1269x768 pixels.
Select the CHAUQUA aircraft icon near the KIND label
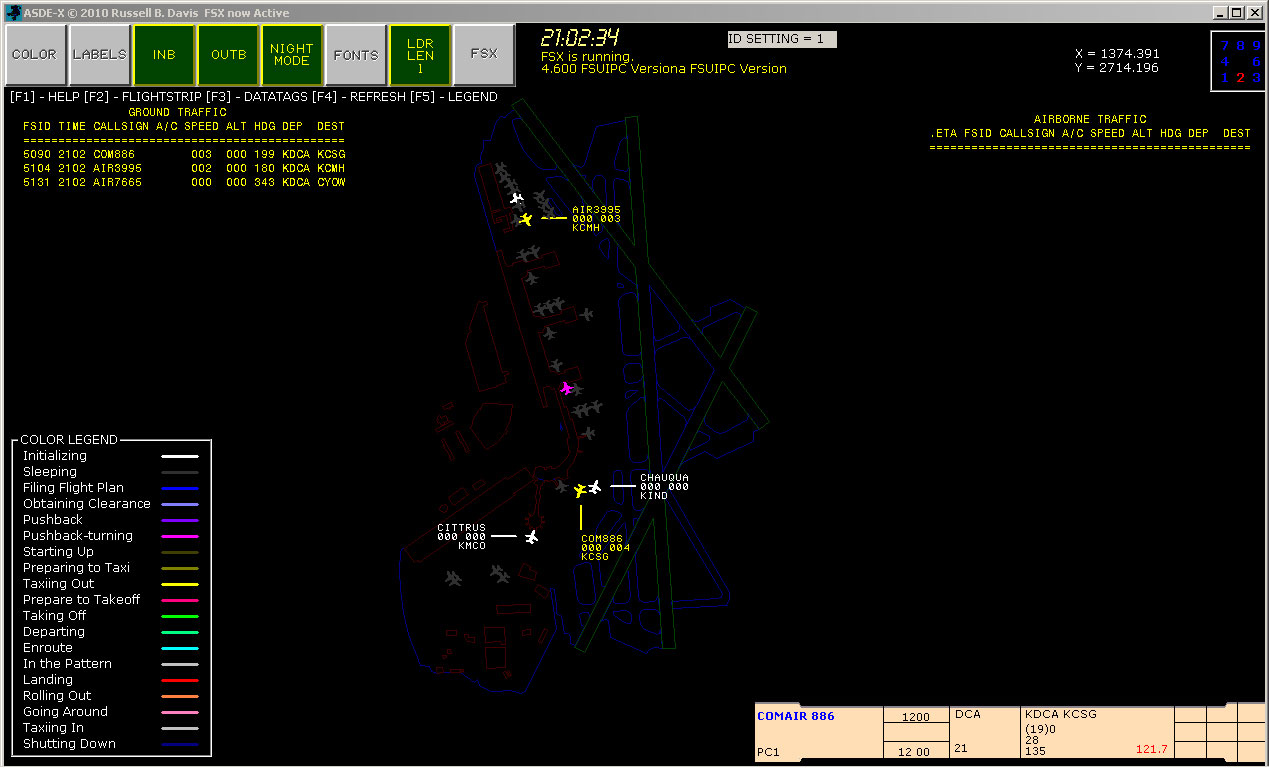pyautogui.click(x=595, y=487)
